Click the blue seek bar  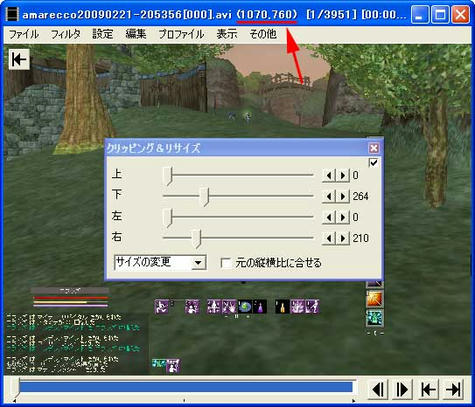186,387
